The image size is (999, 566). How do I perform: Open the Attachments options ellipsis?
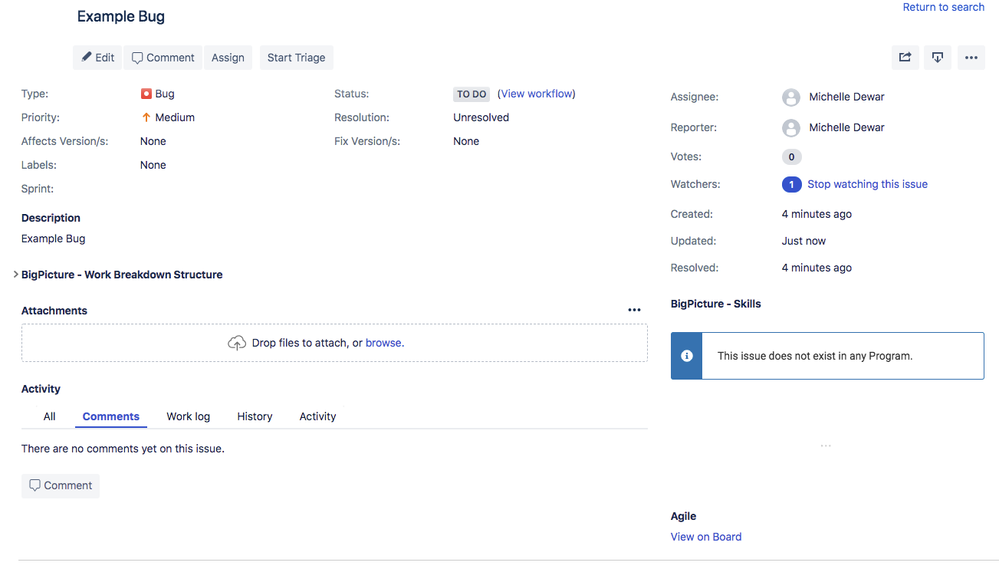pos(634,310)
